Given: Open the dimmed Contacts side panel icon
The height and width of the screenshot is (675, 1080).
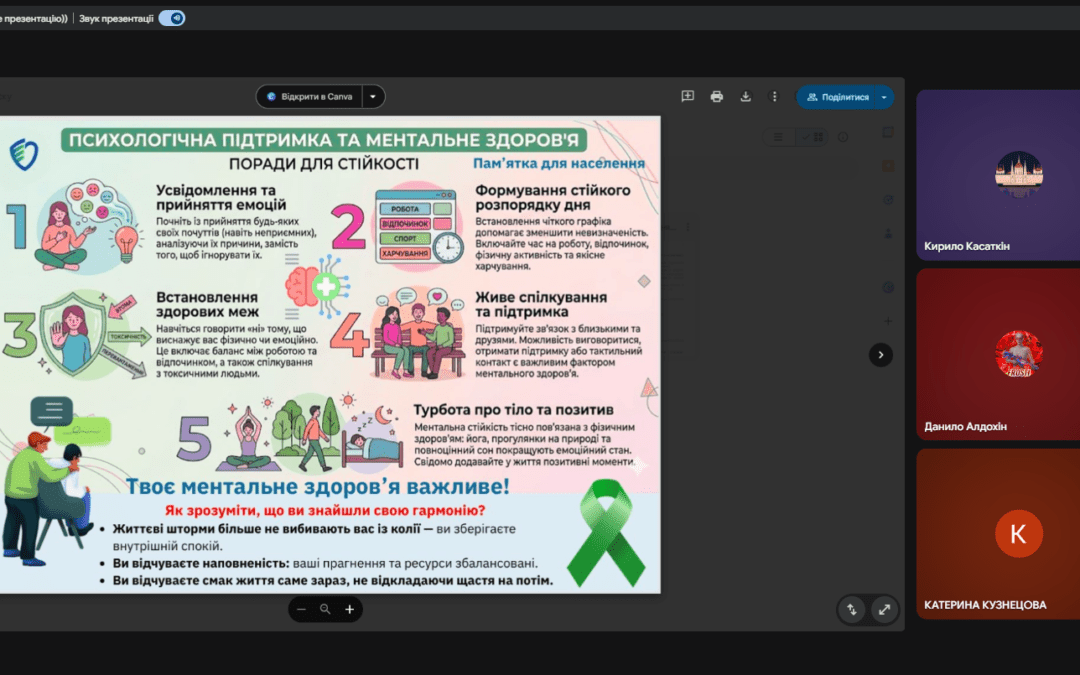Looking at the screenshot, I should tap(888, 233).
